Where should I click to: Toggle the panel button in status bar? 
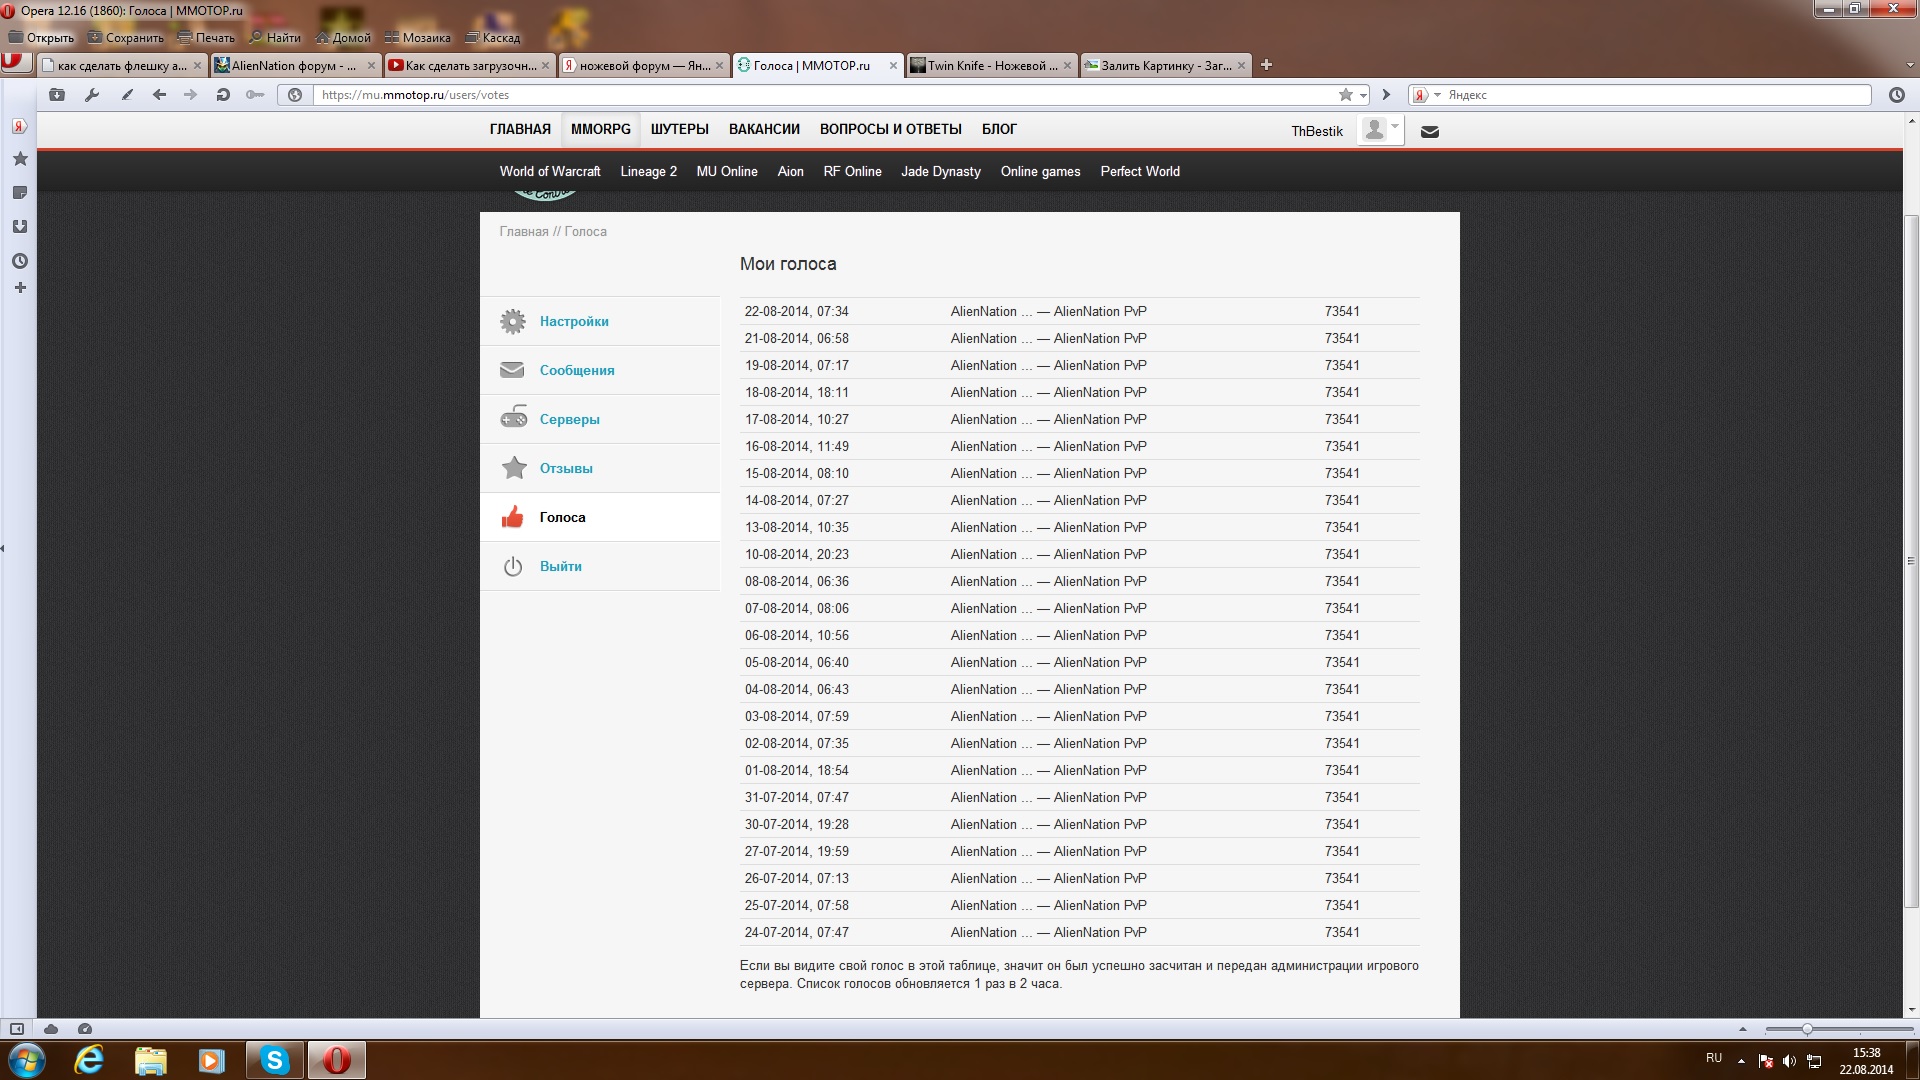(x=16, y=1029)
